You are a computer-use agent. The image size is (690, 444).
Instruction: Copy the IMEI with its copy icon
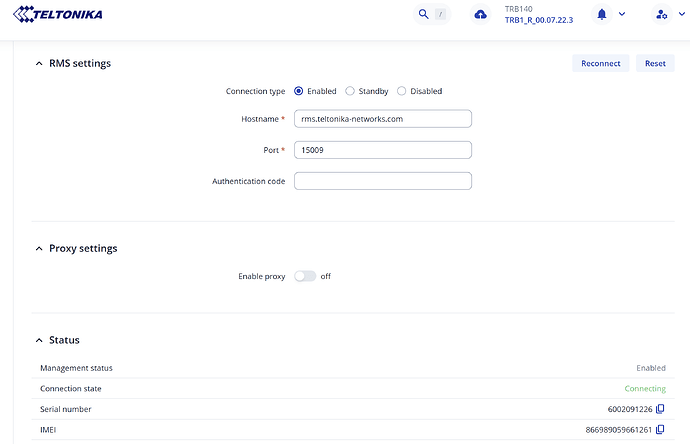(x=660, y=429)
